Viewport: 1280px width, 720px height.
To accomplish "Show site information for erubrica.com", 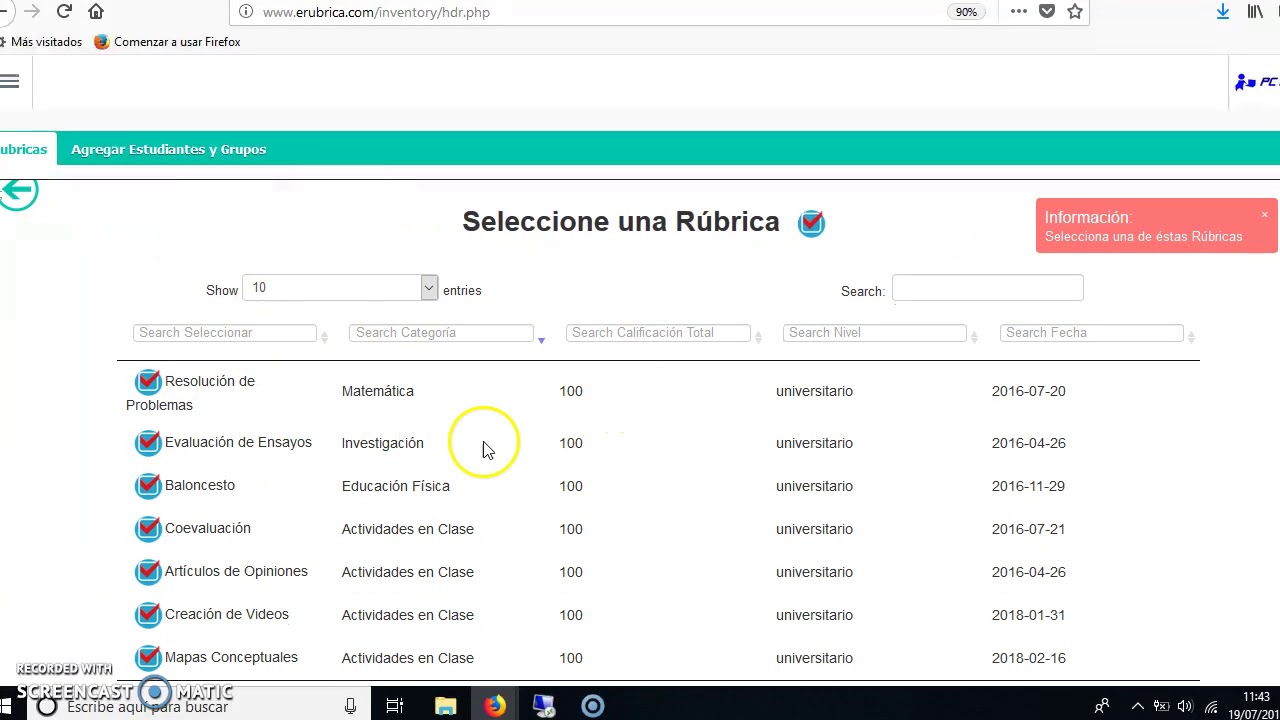I will click(x=246, y=12).
